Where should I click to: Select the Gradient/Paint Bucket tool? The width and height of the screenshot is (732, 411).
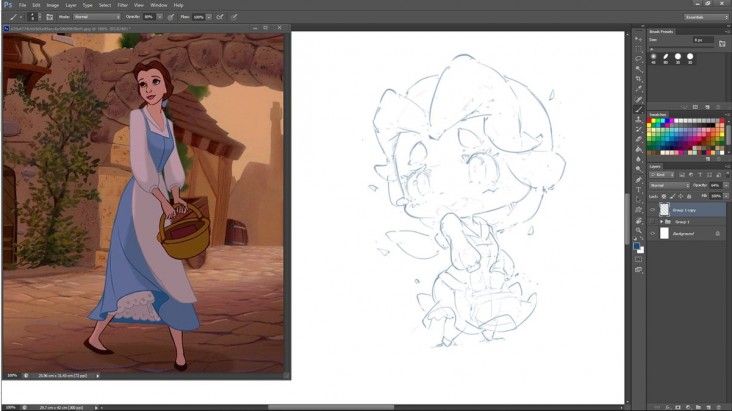pos(638,149)
